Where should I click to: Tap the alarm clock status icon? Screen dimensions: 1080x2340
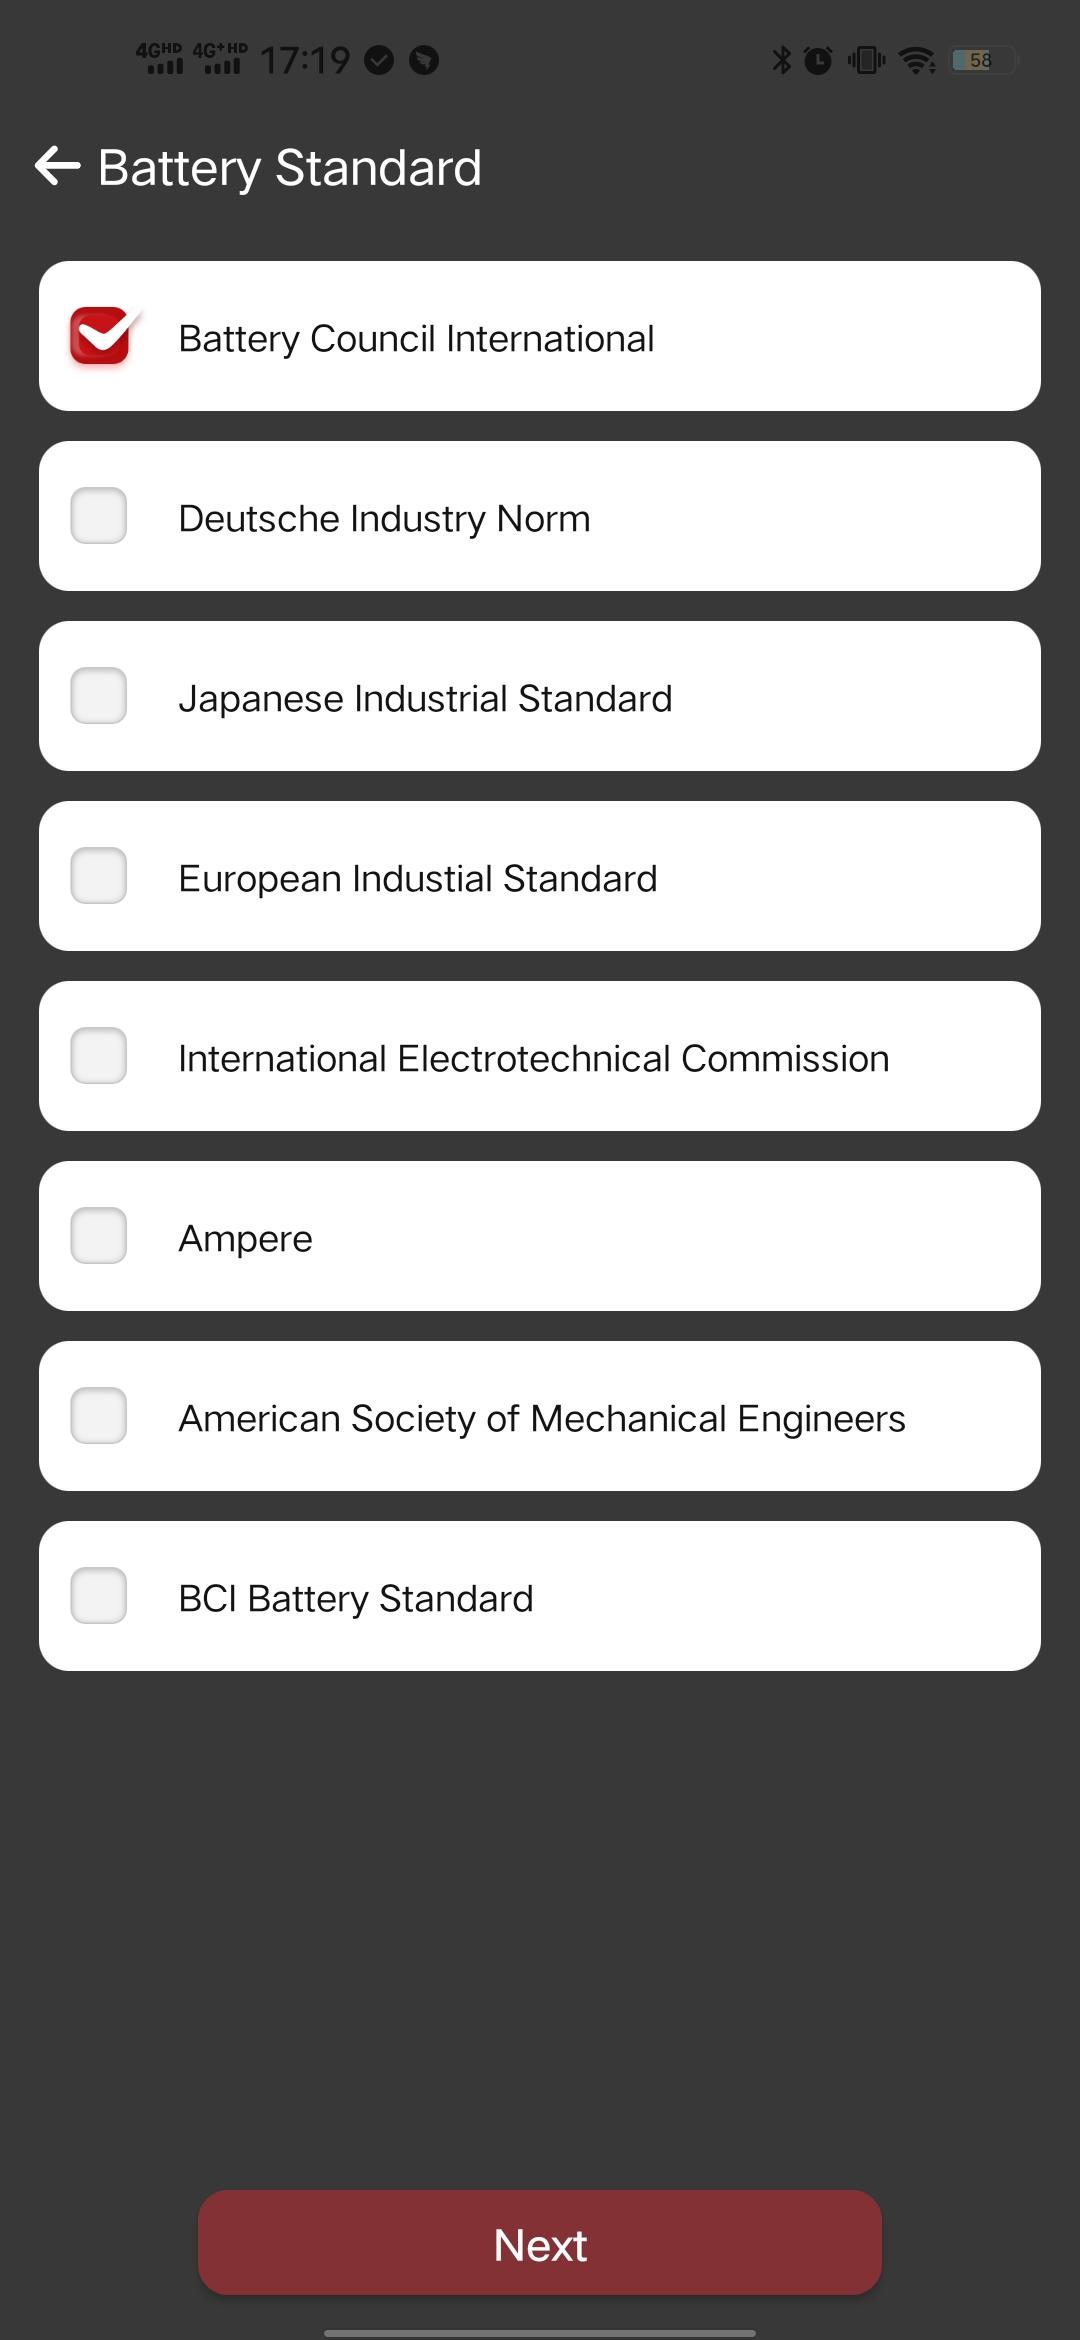point(818,60)
